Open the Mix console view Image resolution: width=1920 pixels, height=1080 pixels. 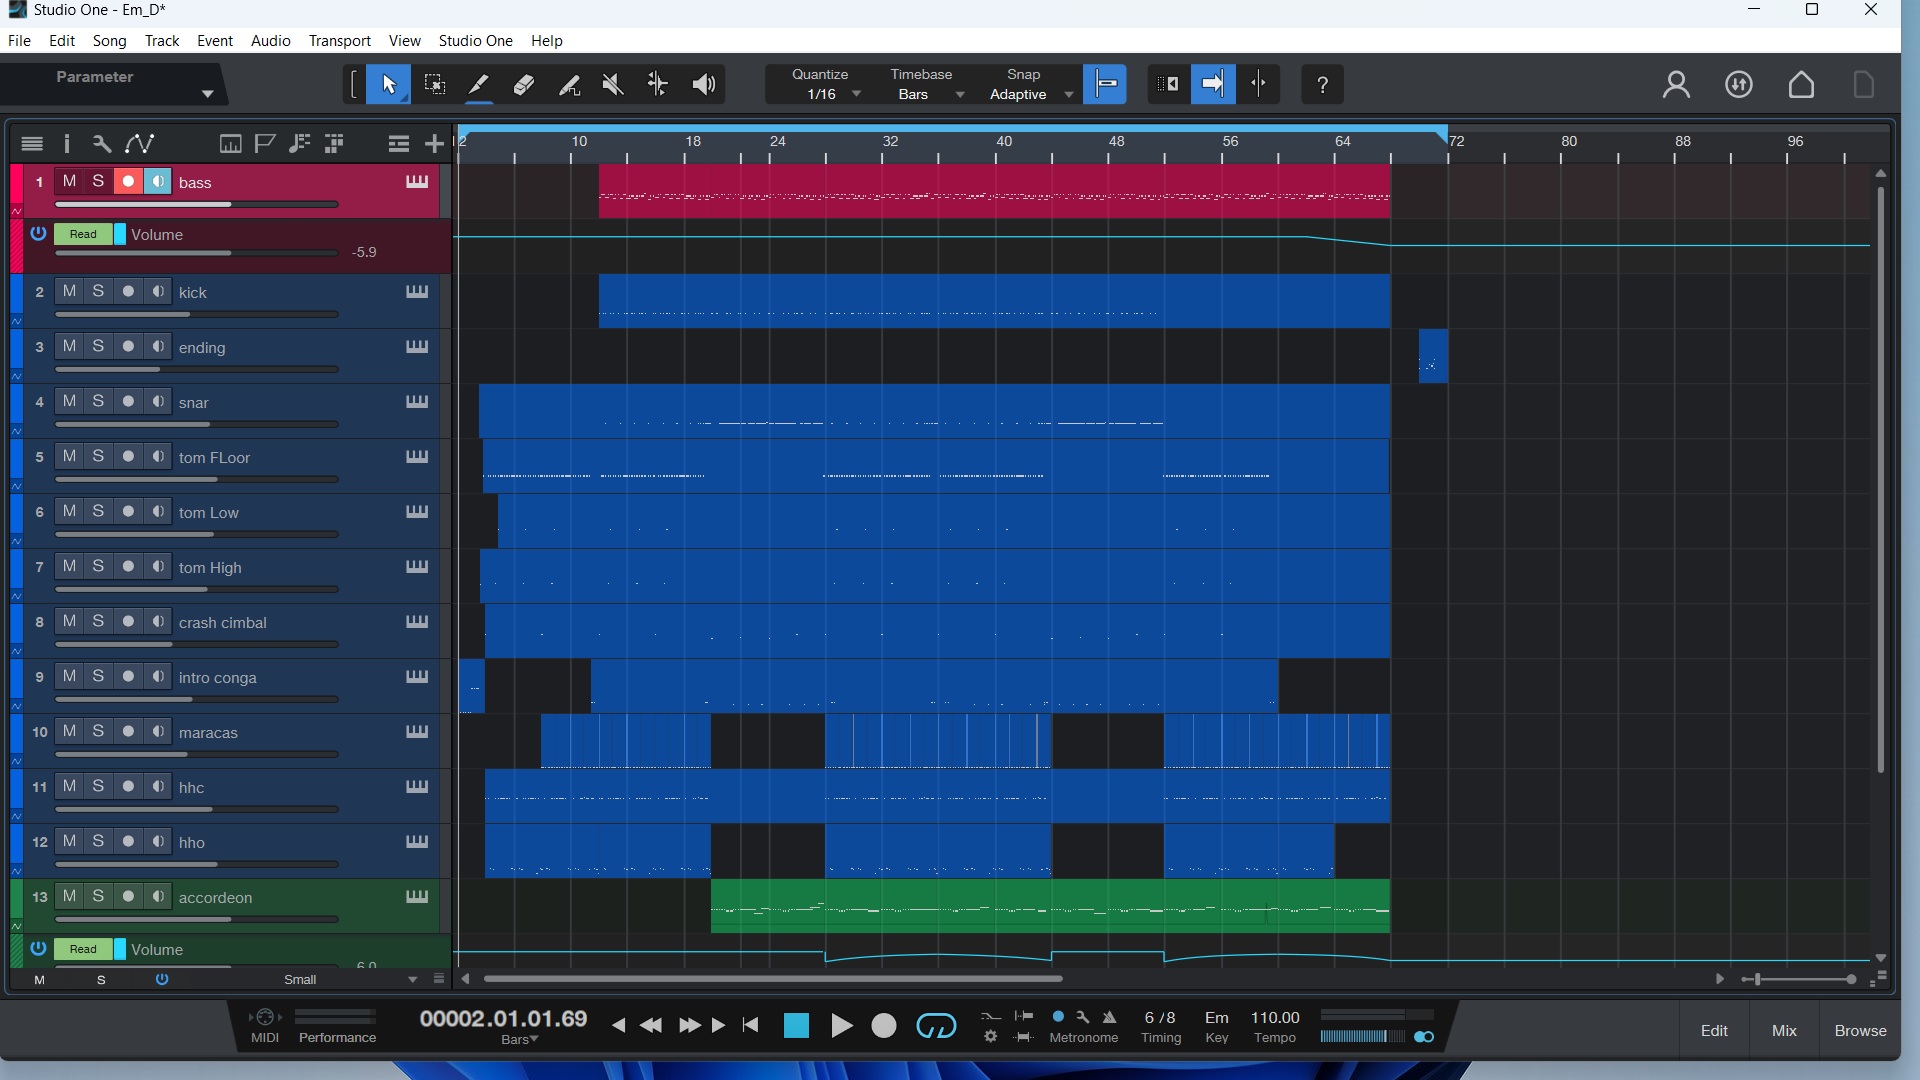coord(1784,1031)
